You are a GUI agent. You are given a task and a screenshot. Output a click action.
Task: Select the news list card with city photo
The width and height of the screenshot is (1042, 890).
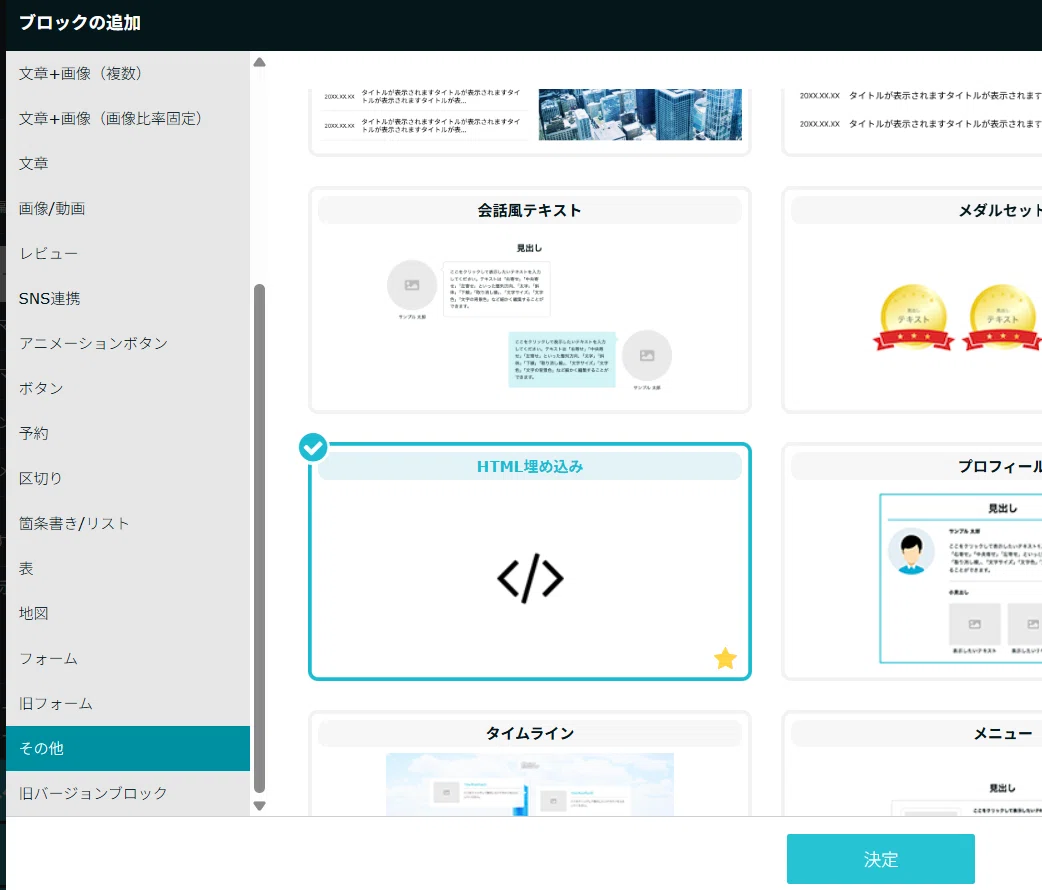[530, 122]
